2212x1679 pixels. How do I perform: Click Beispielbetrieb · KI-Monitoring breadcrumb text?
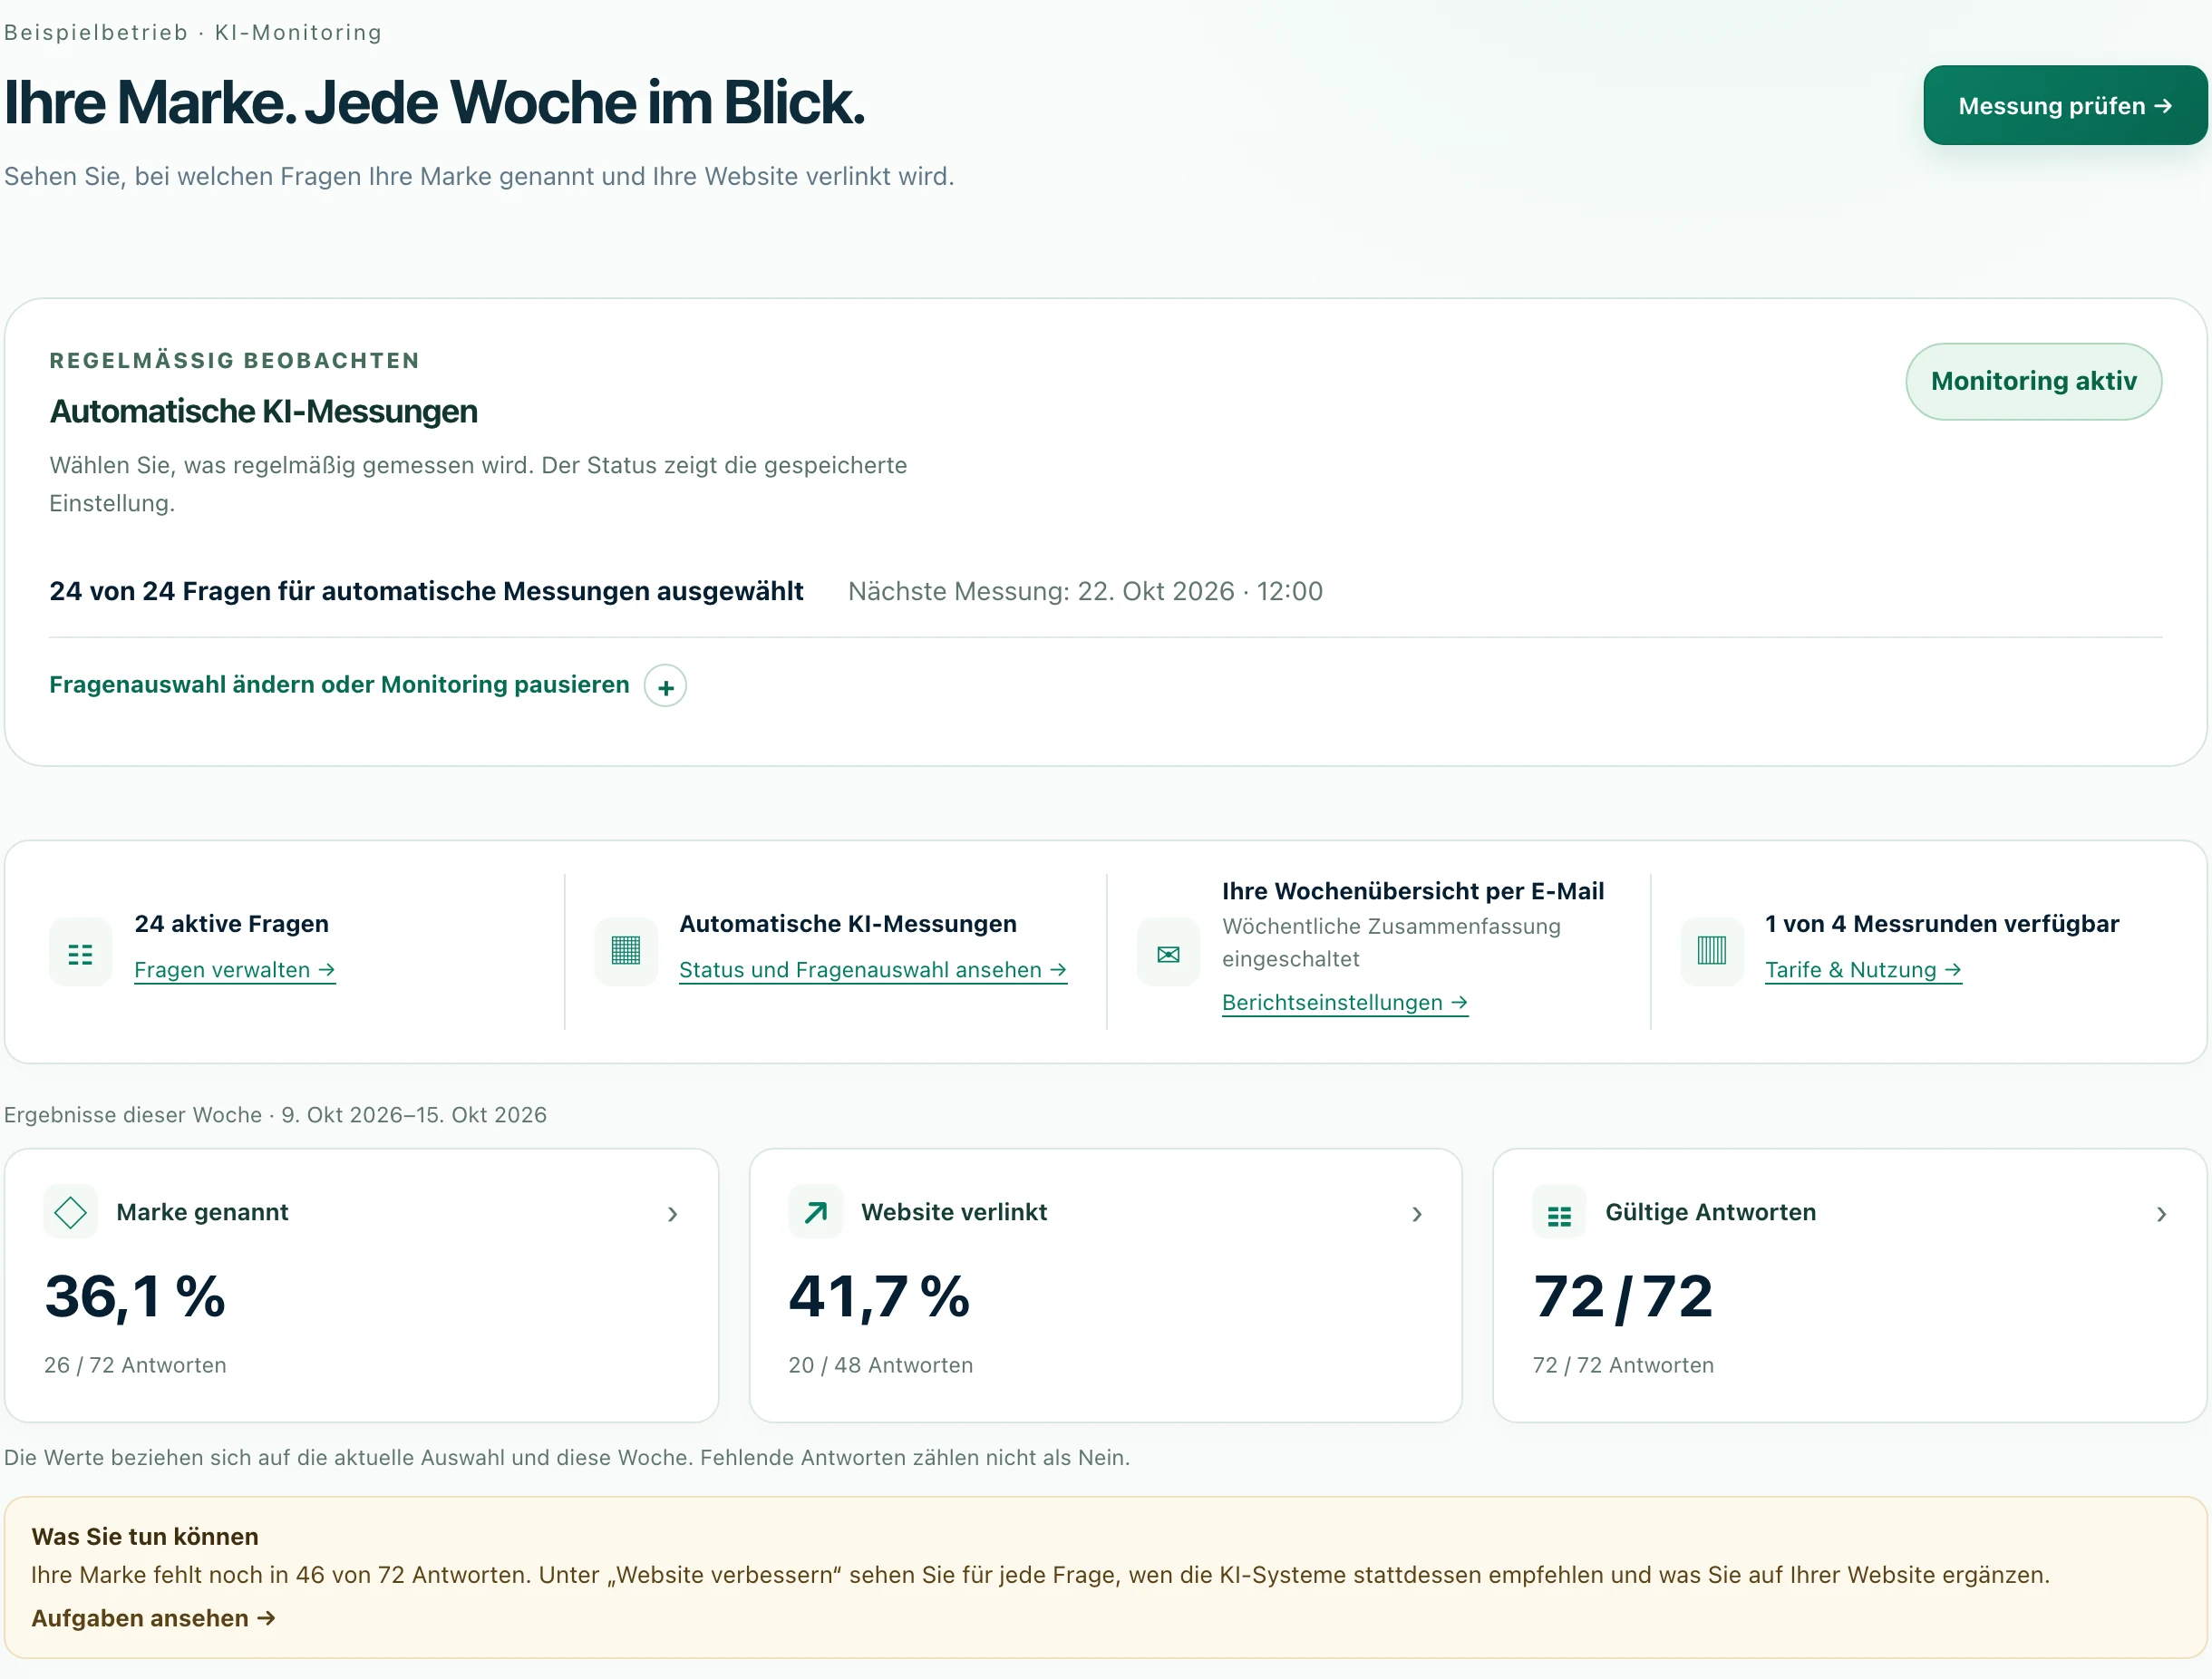pos(193,33)
